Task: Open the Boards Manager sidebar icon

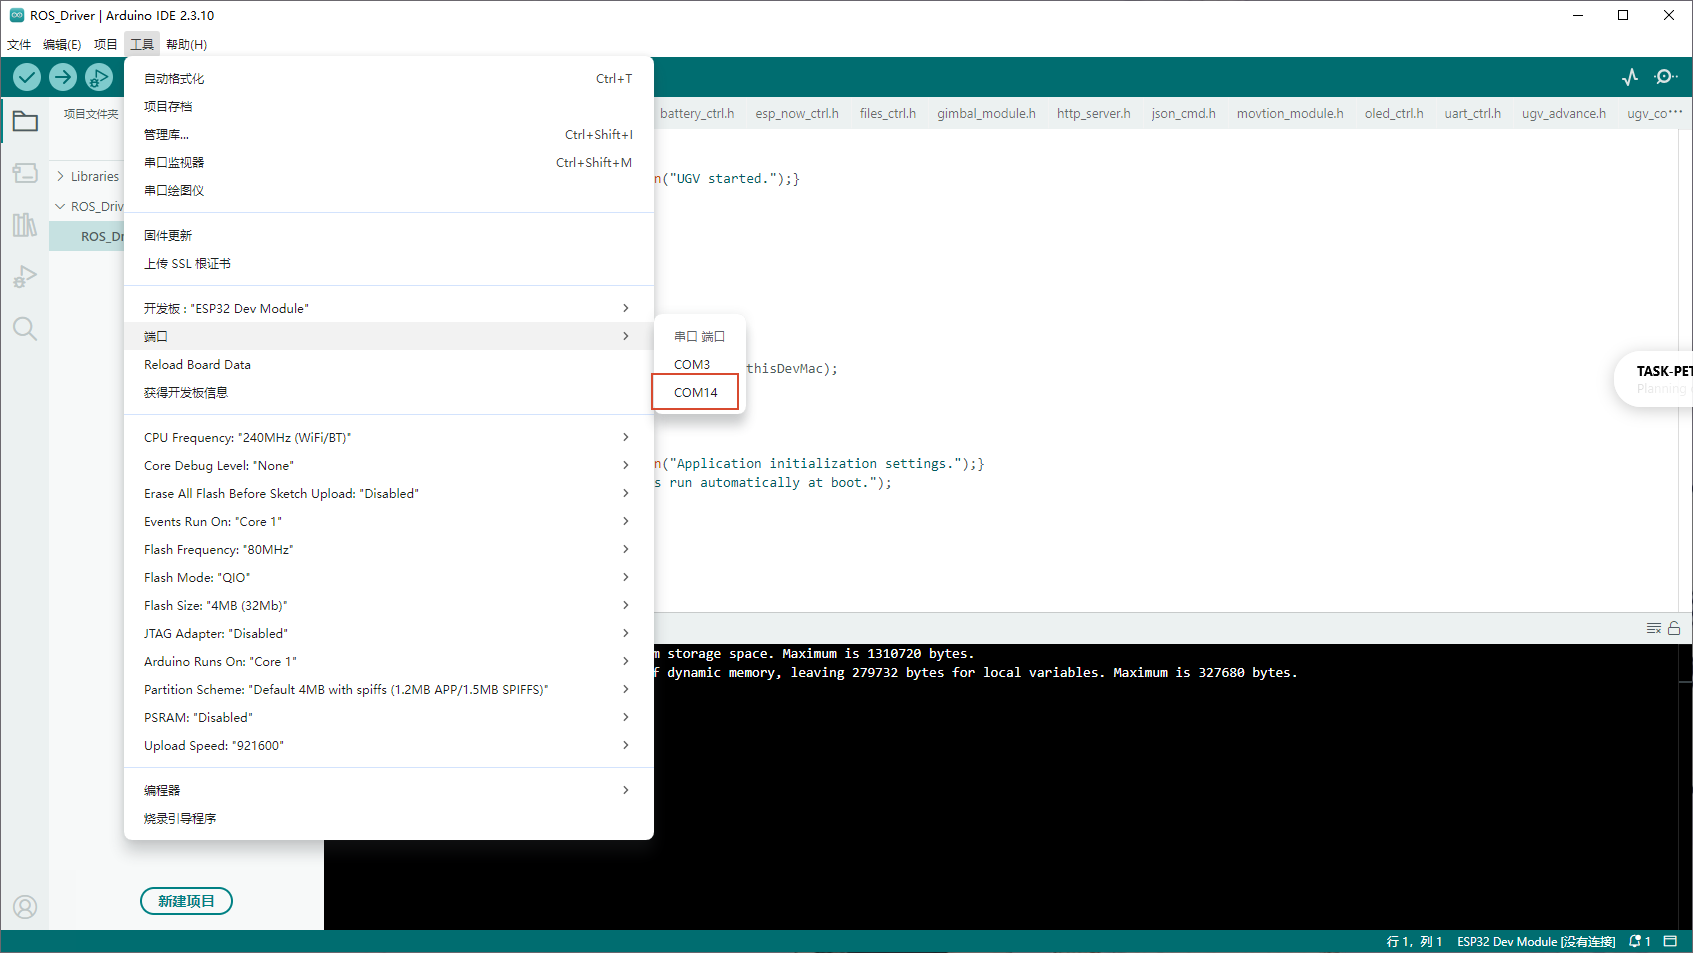Action: point(25,174)
